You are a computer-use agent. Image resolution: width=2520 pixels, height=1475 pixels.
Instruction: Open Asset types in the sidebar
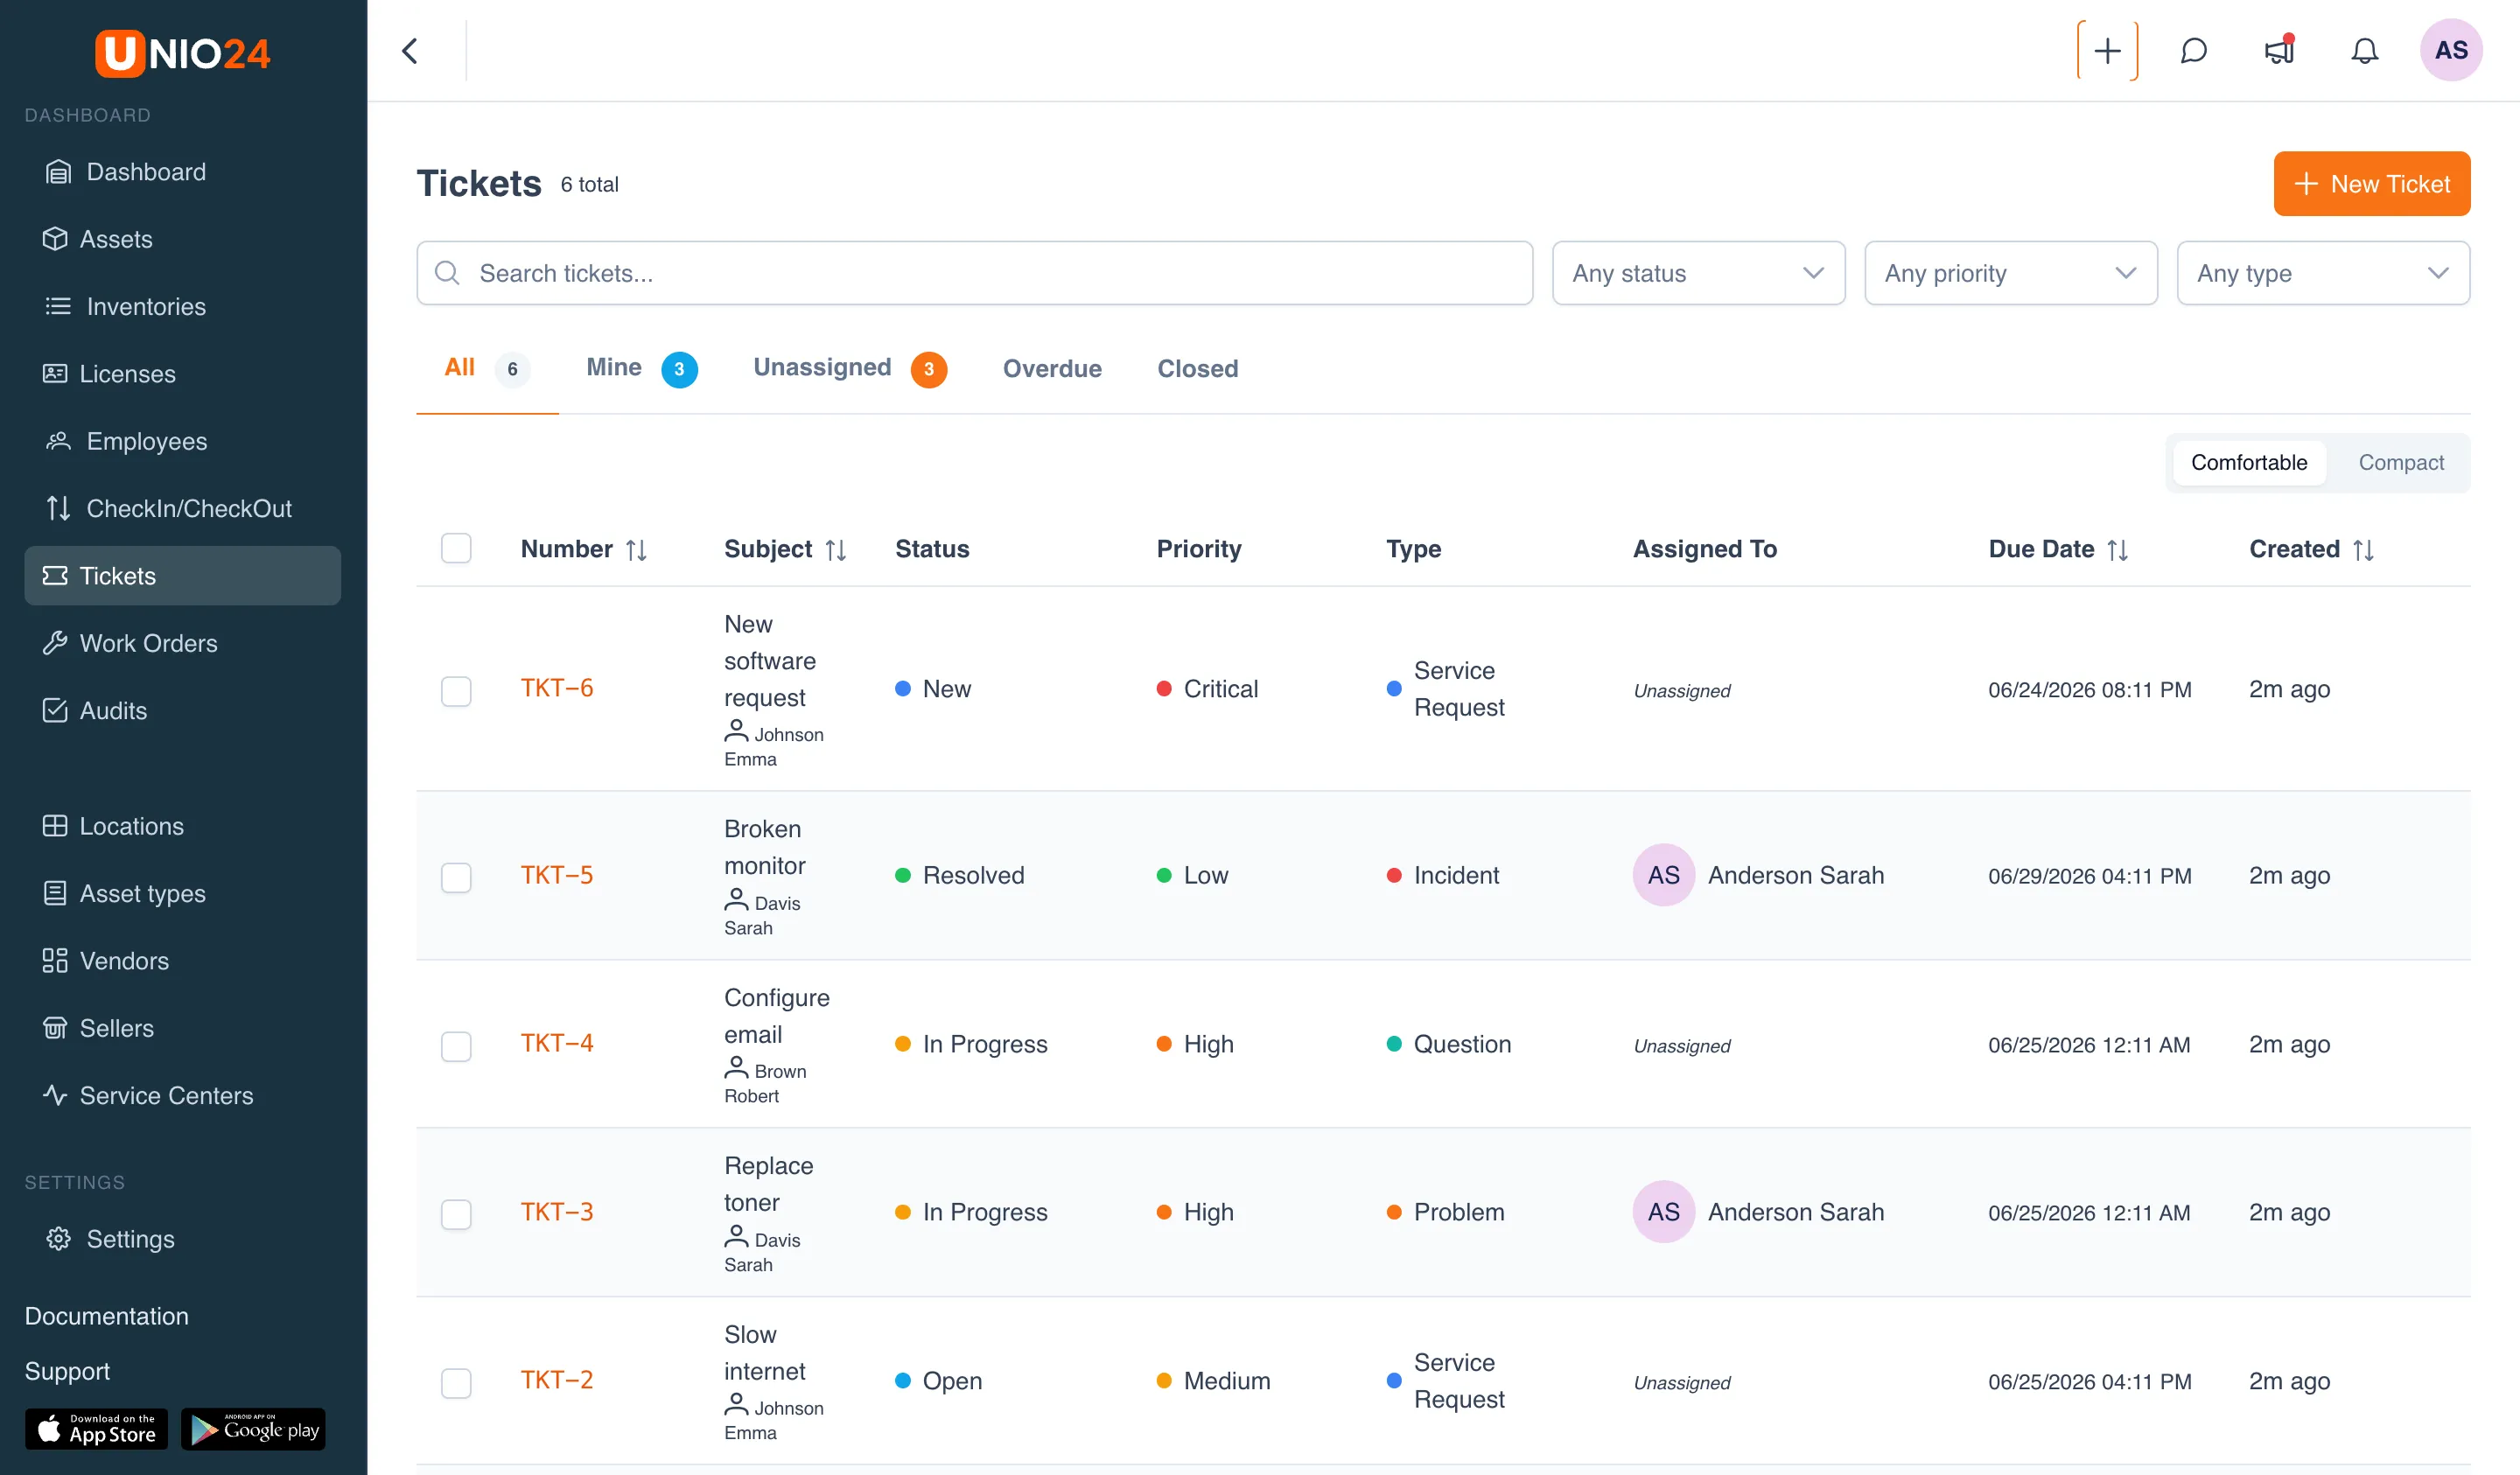point(183,893)
